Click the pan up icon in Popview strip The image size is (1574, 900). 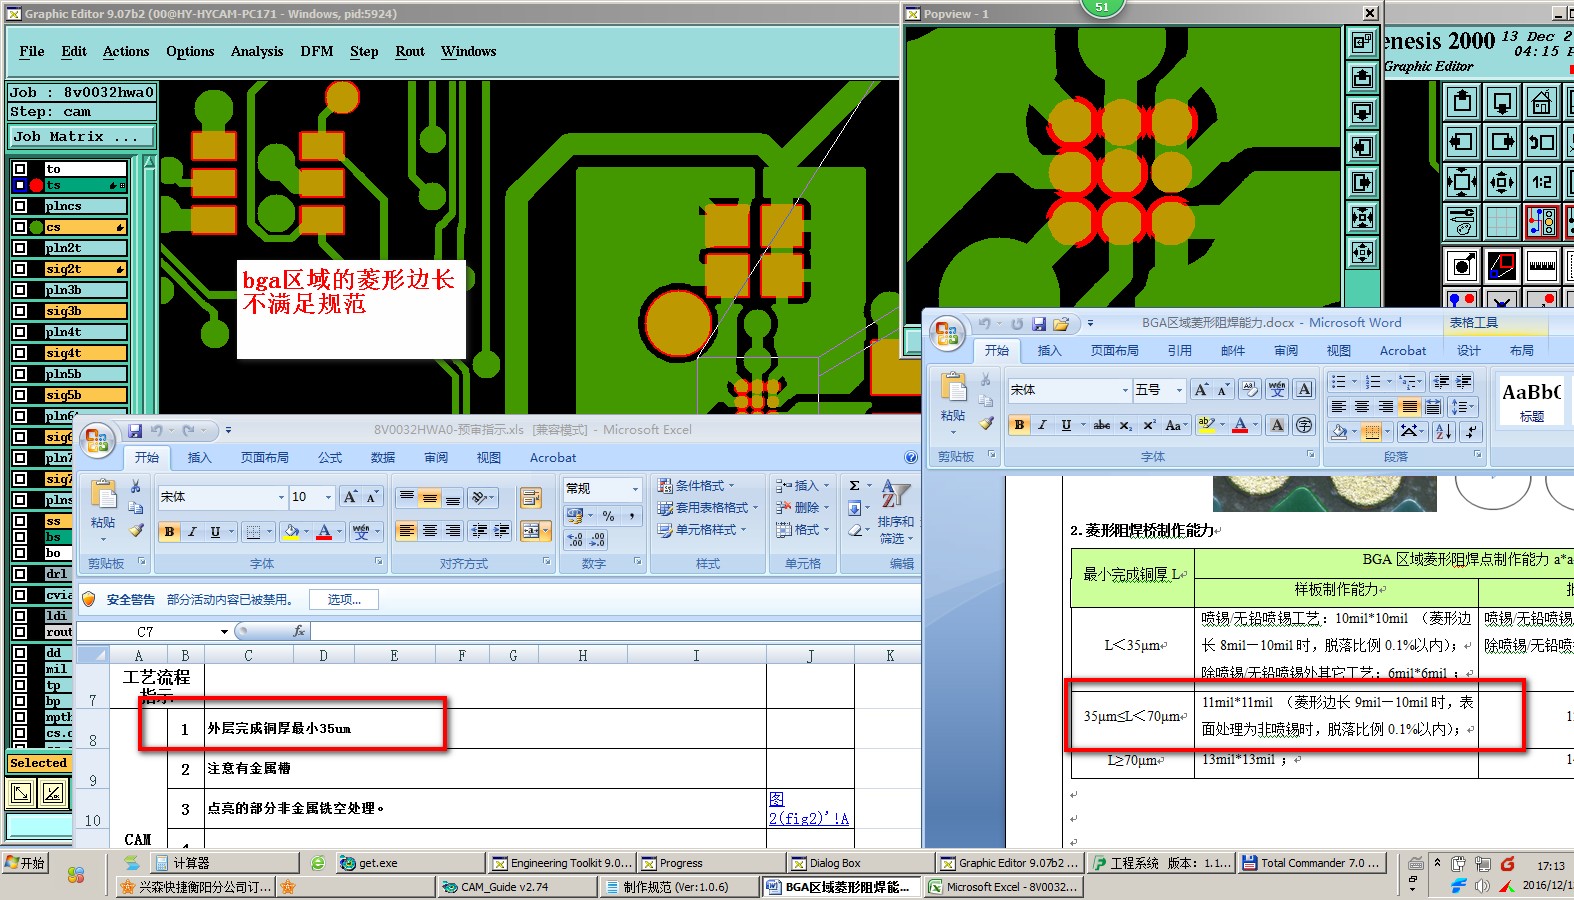(1362, 77)
